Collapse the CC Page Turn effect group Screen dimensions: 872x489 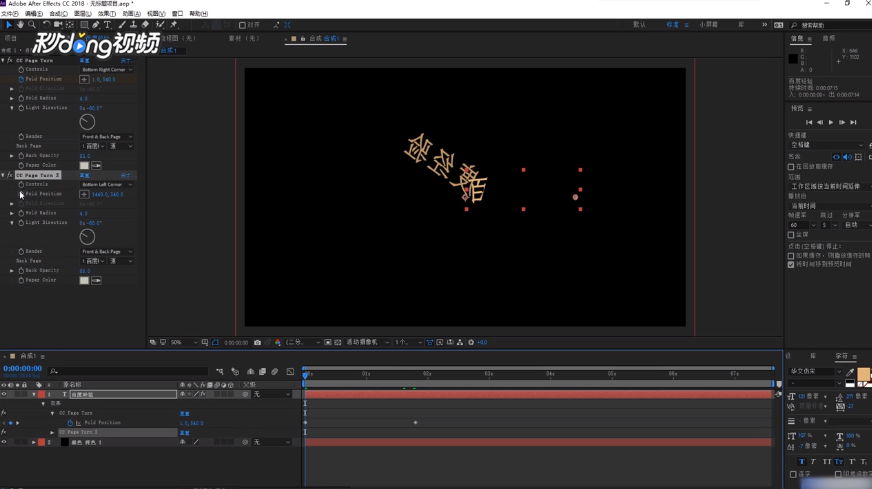[3, 60]
